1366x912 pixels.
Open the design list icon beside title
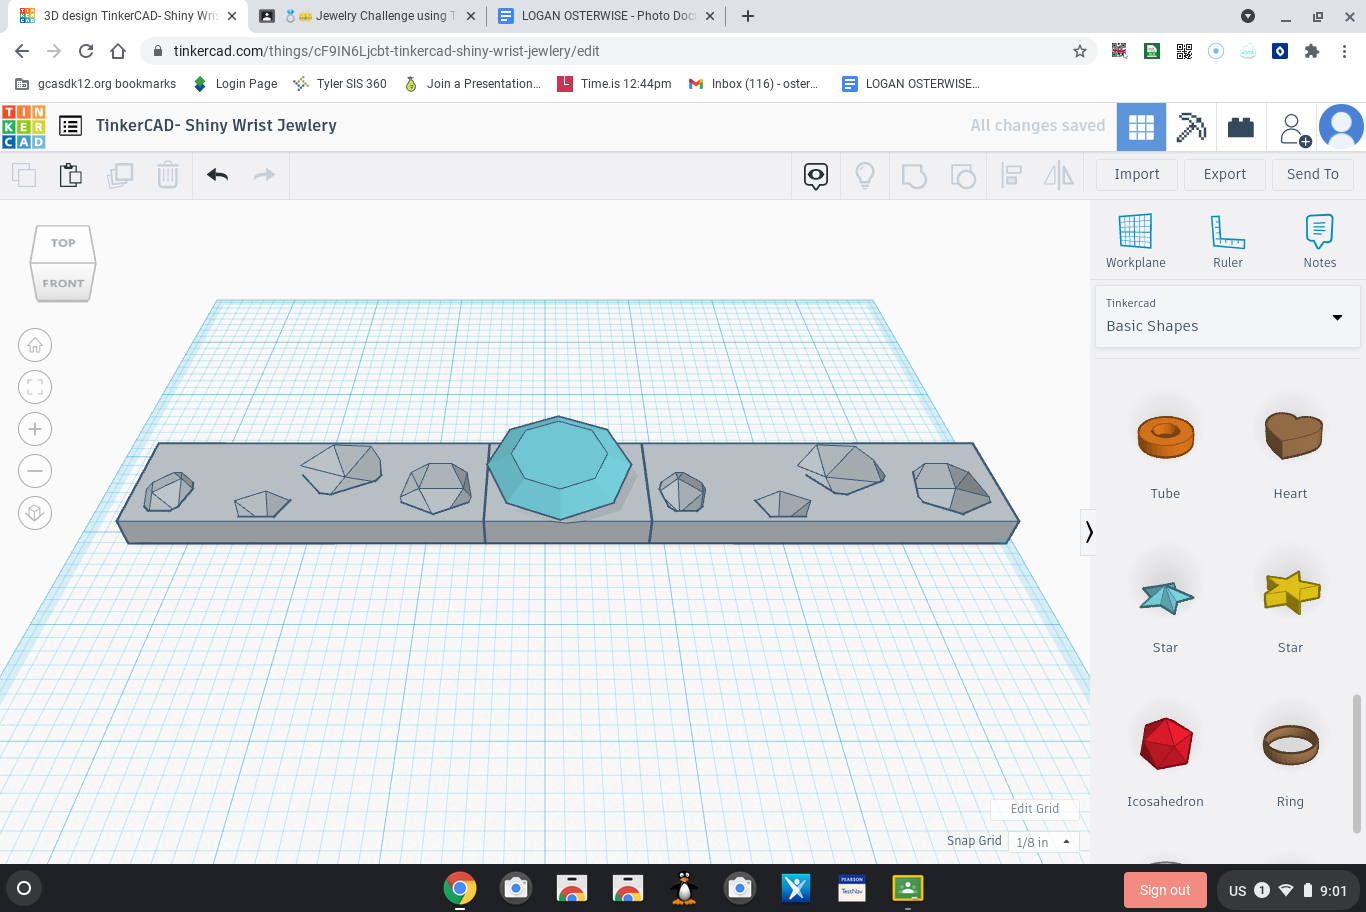pyautogui.click(x=70, y=126)
